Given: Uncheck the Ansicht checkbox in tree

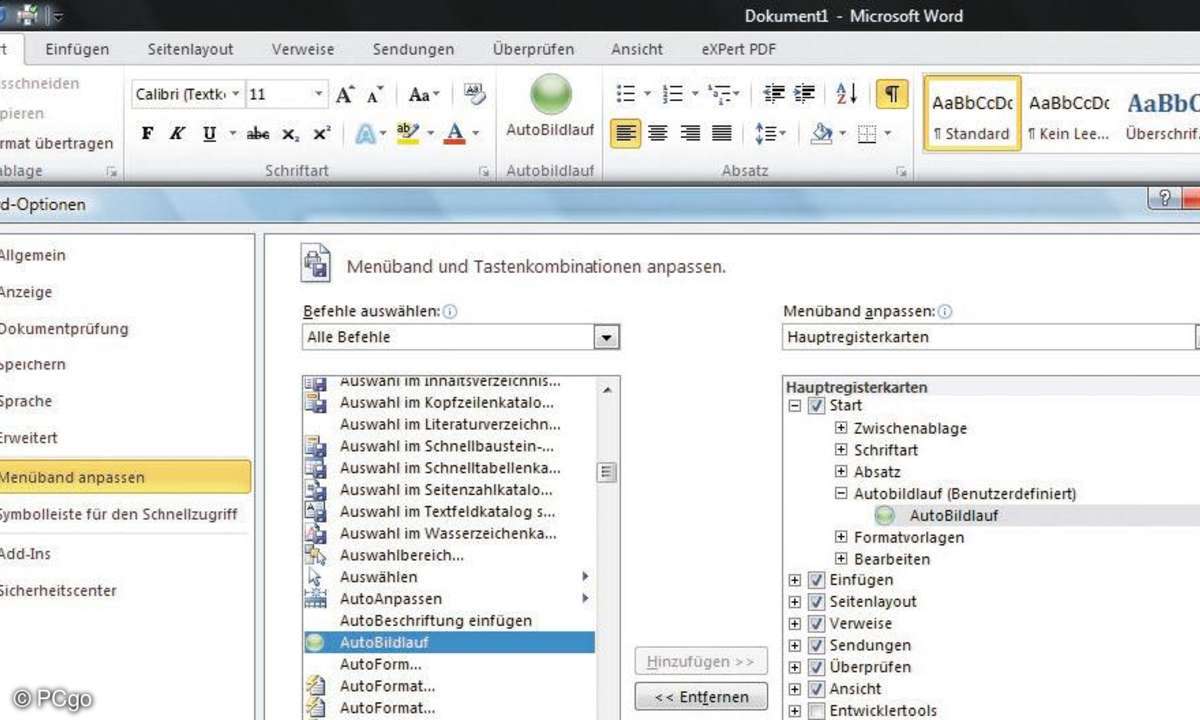Looking at the screenshot, I should (816, 689).
